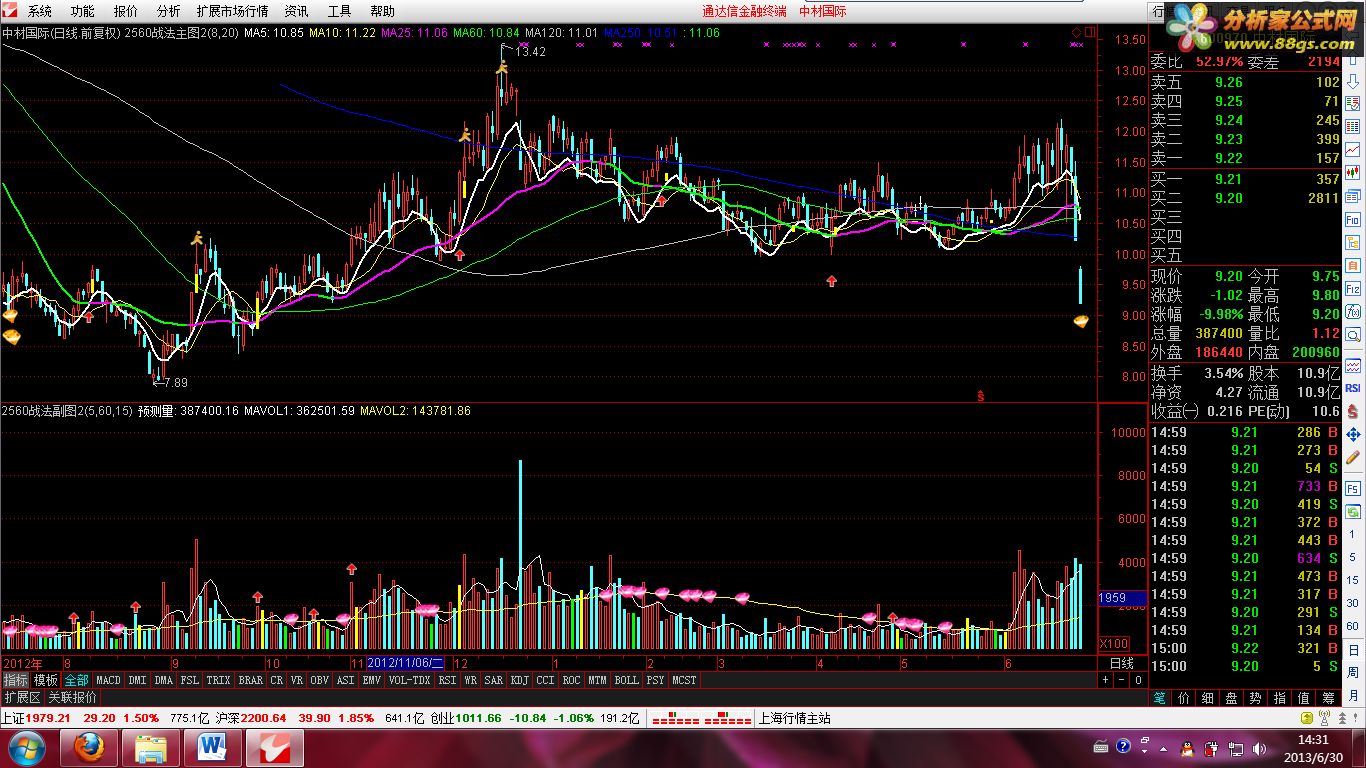Viewport: 1366px width, 768px height.
Task: Open Windows Explorer from the taskbar
Action: pyautogui.click(x=151, y=748)
